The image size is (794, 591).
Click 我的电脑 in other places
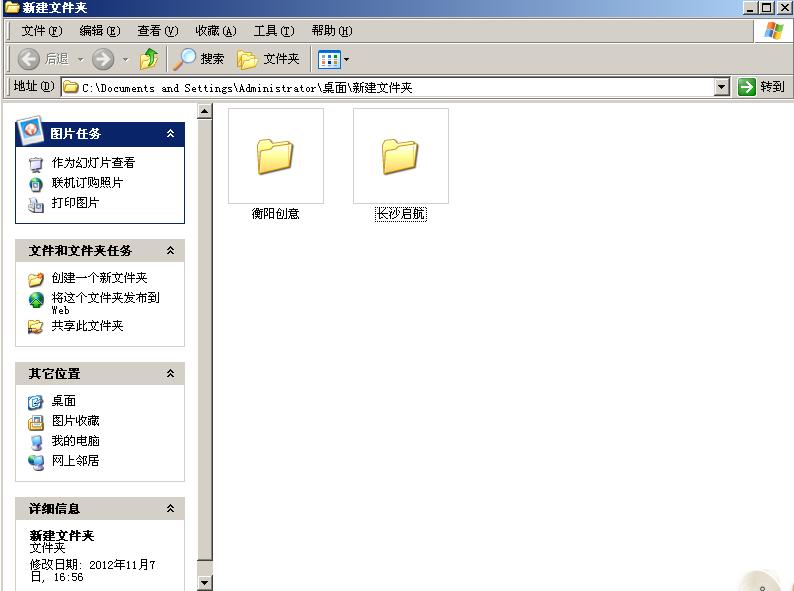[x=75, y=441]
